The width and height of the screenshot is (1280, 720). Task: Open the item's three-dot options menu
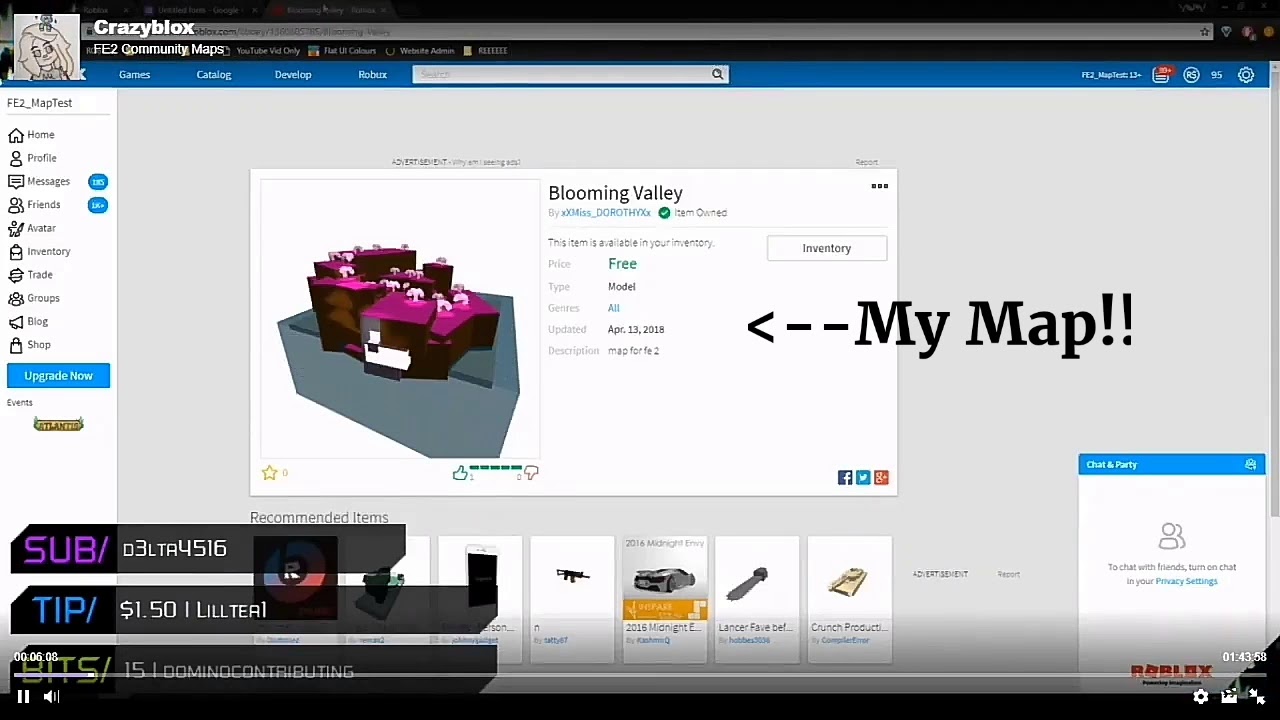tap(880, 186)
